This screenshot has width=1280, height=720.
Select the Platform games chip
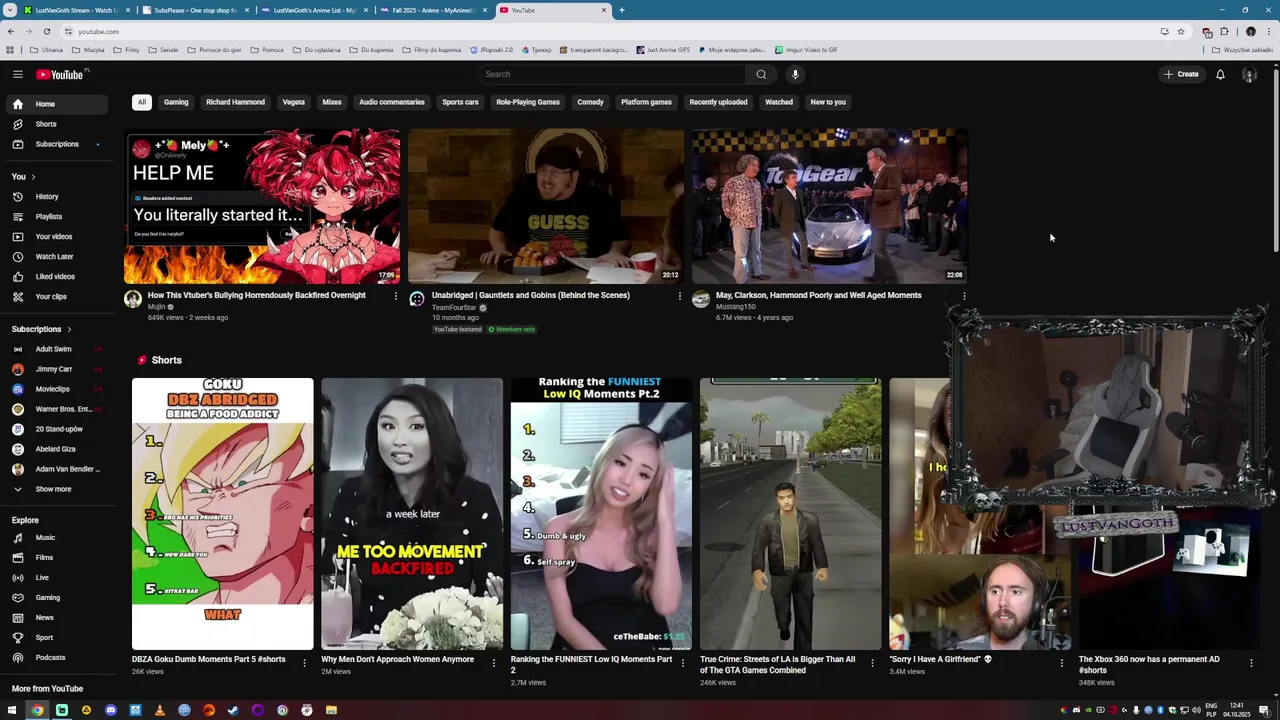tap(646, 102)
